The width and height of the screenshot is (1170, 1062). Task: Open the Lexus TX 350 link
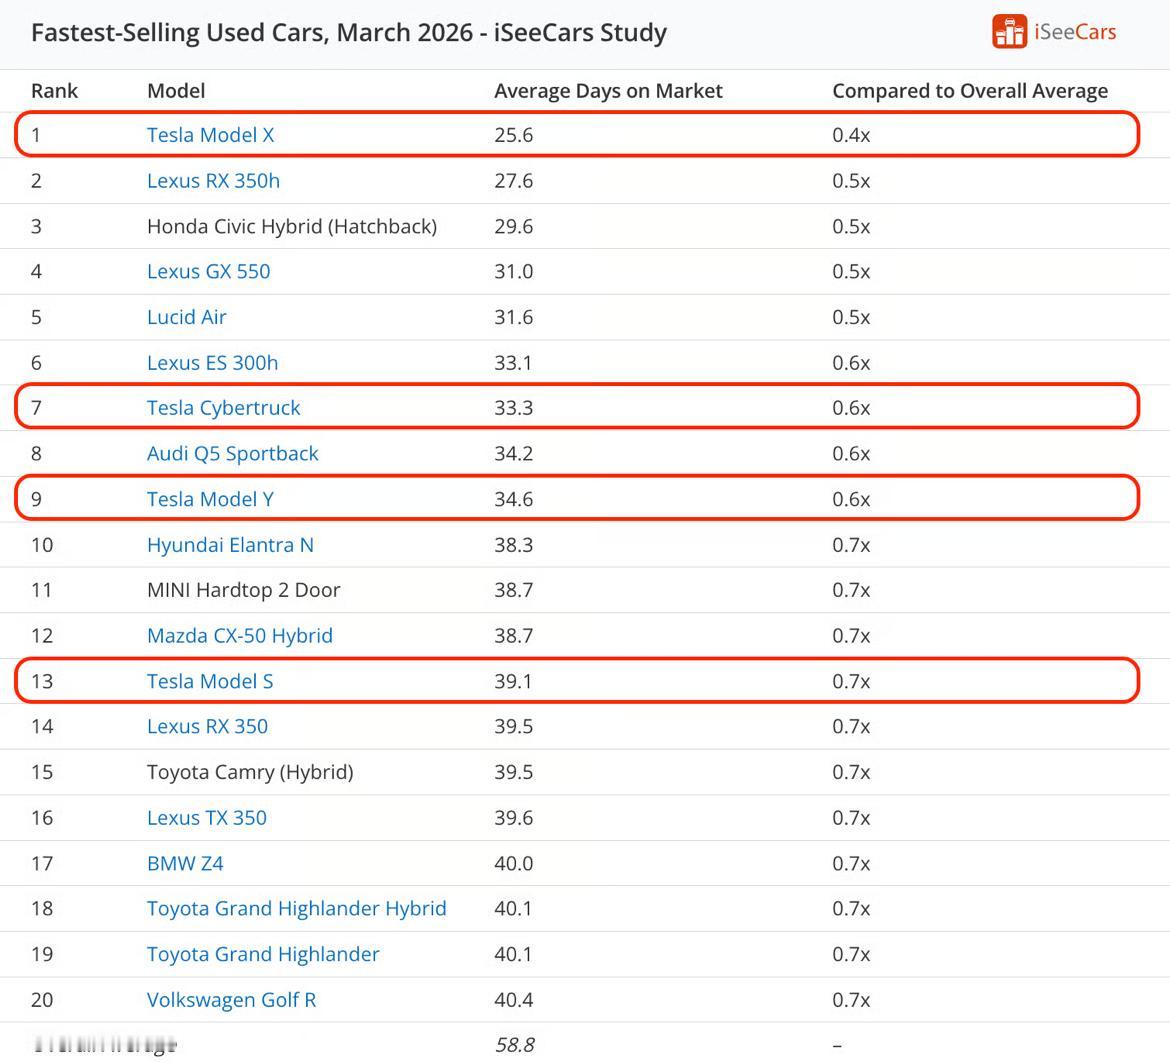click(207, 818)
